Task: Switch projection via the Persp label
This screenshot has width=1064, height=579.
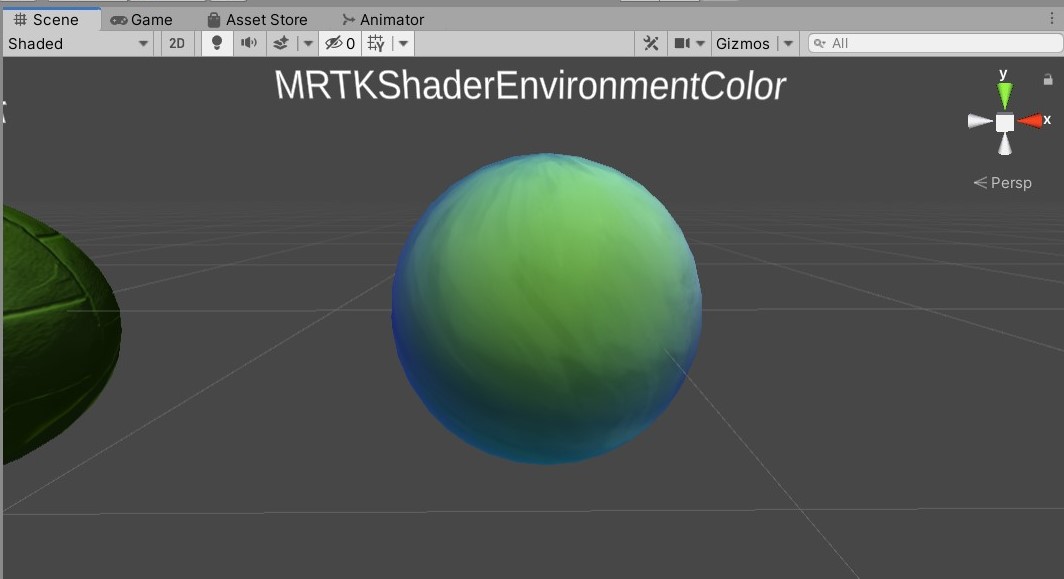Action: point(1003,183)
